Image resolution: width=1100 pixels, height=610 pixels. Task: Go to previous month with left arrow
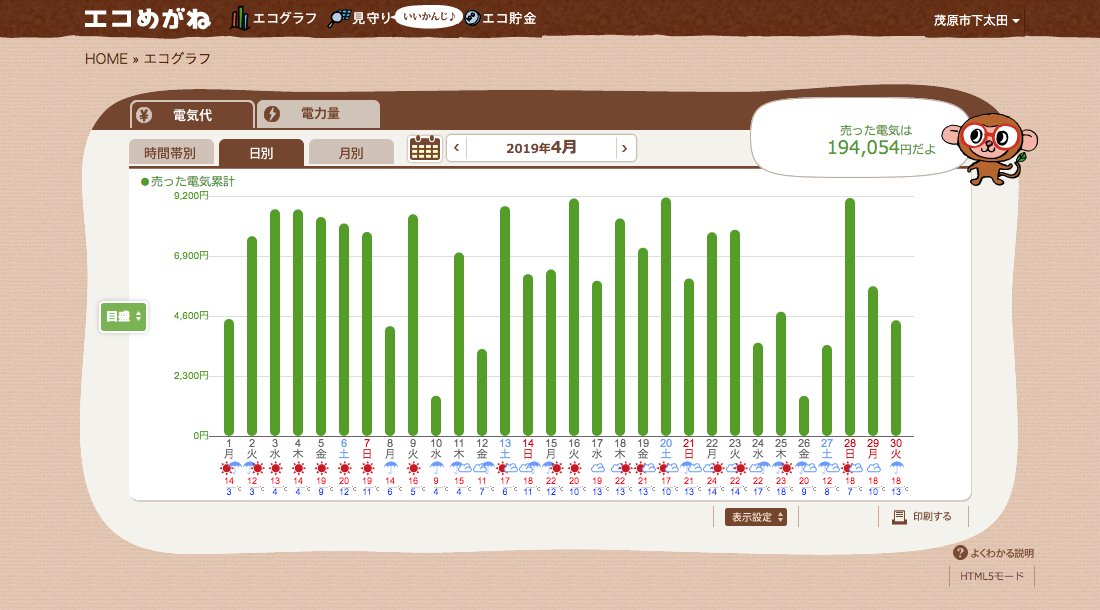[457, 148]
